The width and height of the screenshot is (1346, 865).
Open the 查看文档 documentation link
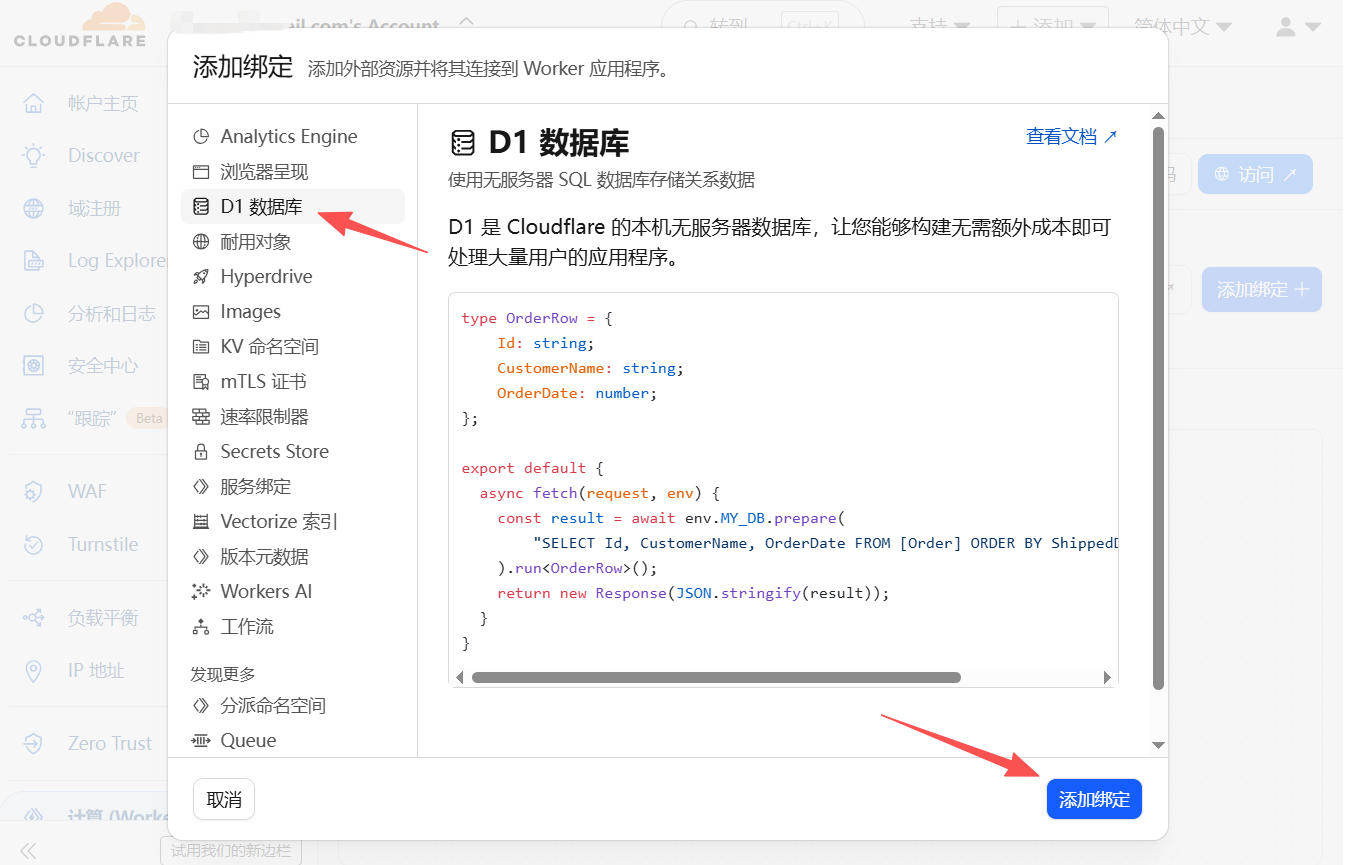point(1071,137)
